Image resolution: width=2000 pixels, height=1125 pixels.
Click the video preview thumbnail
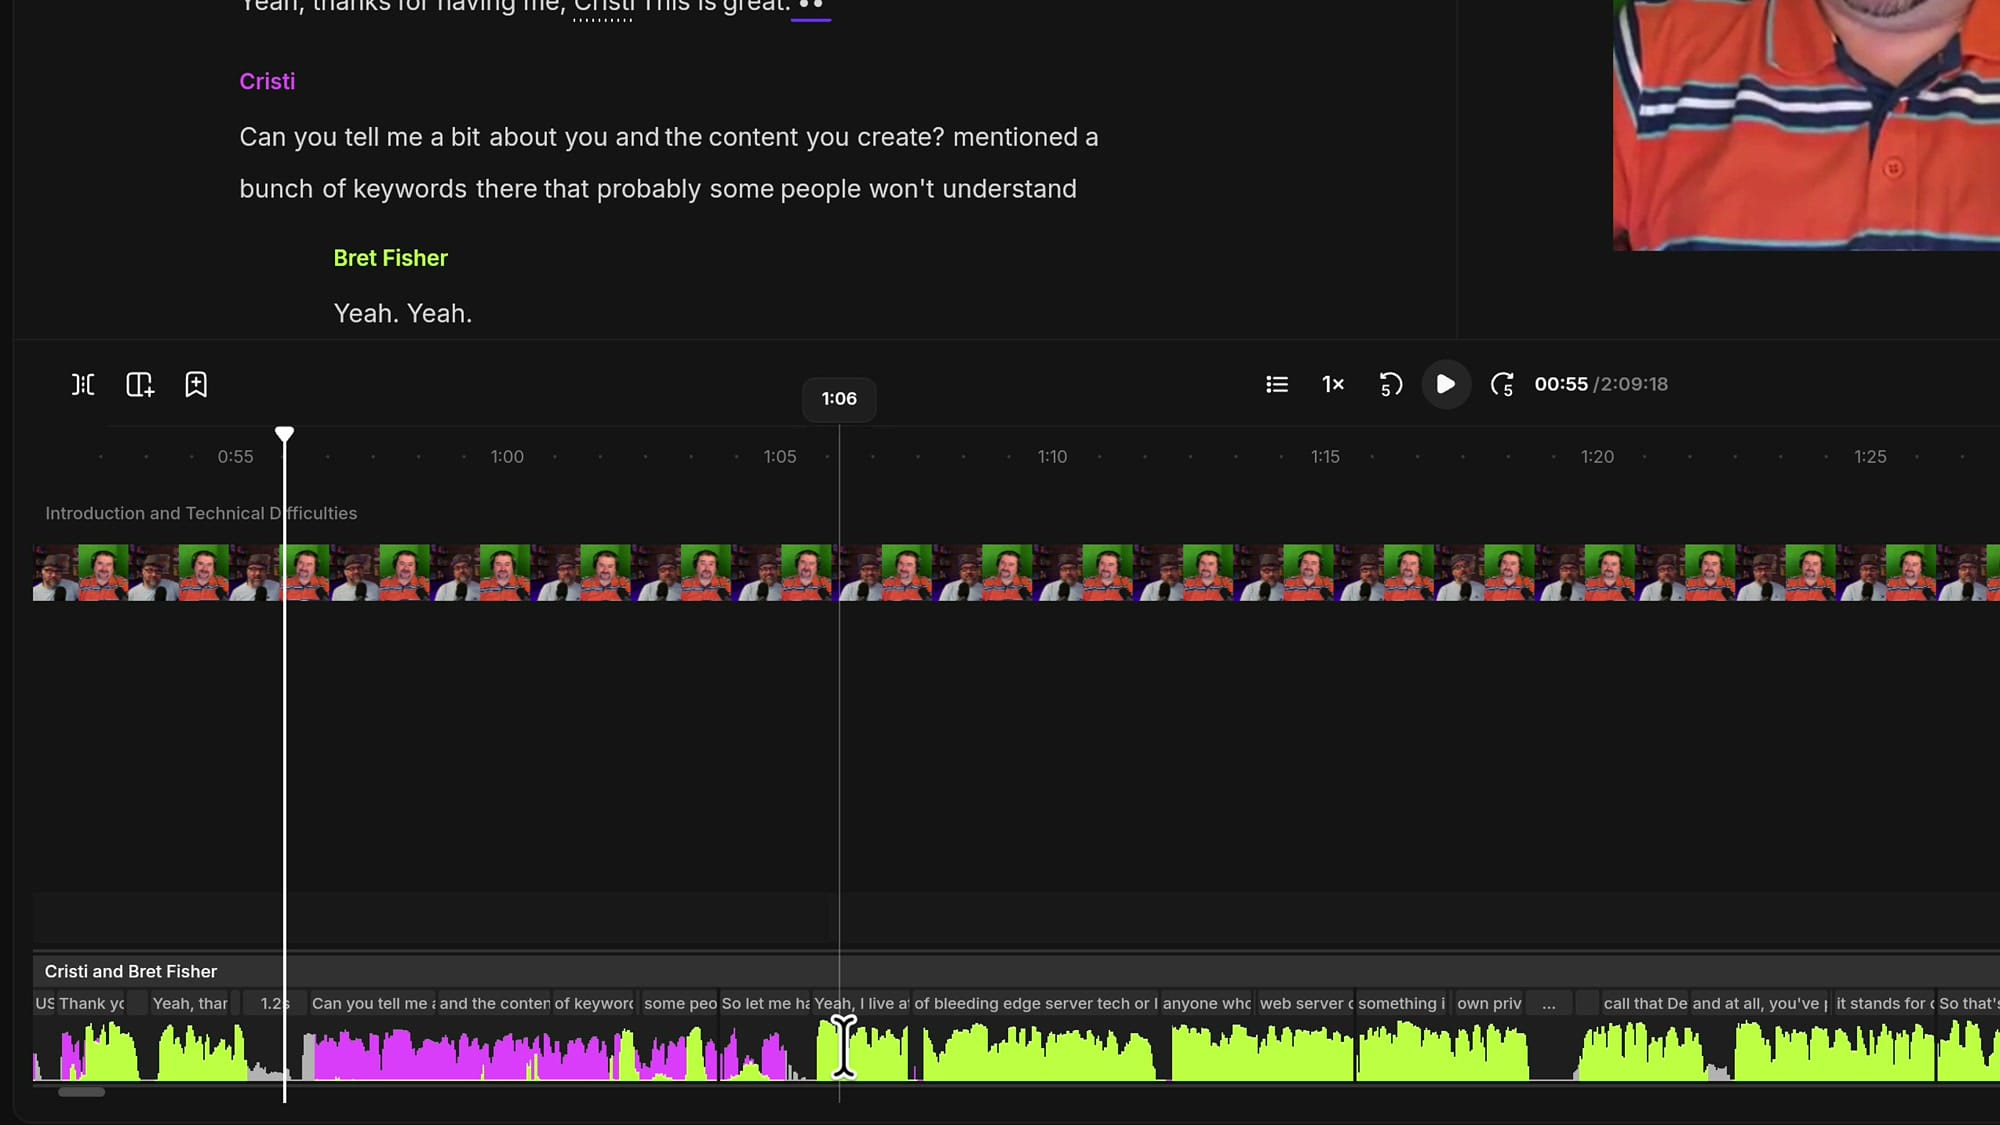1806,125
